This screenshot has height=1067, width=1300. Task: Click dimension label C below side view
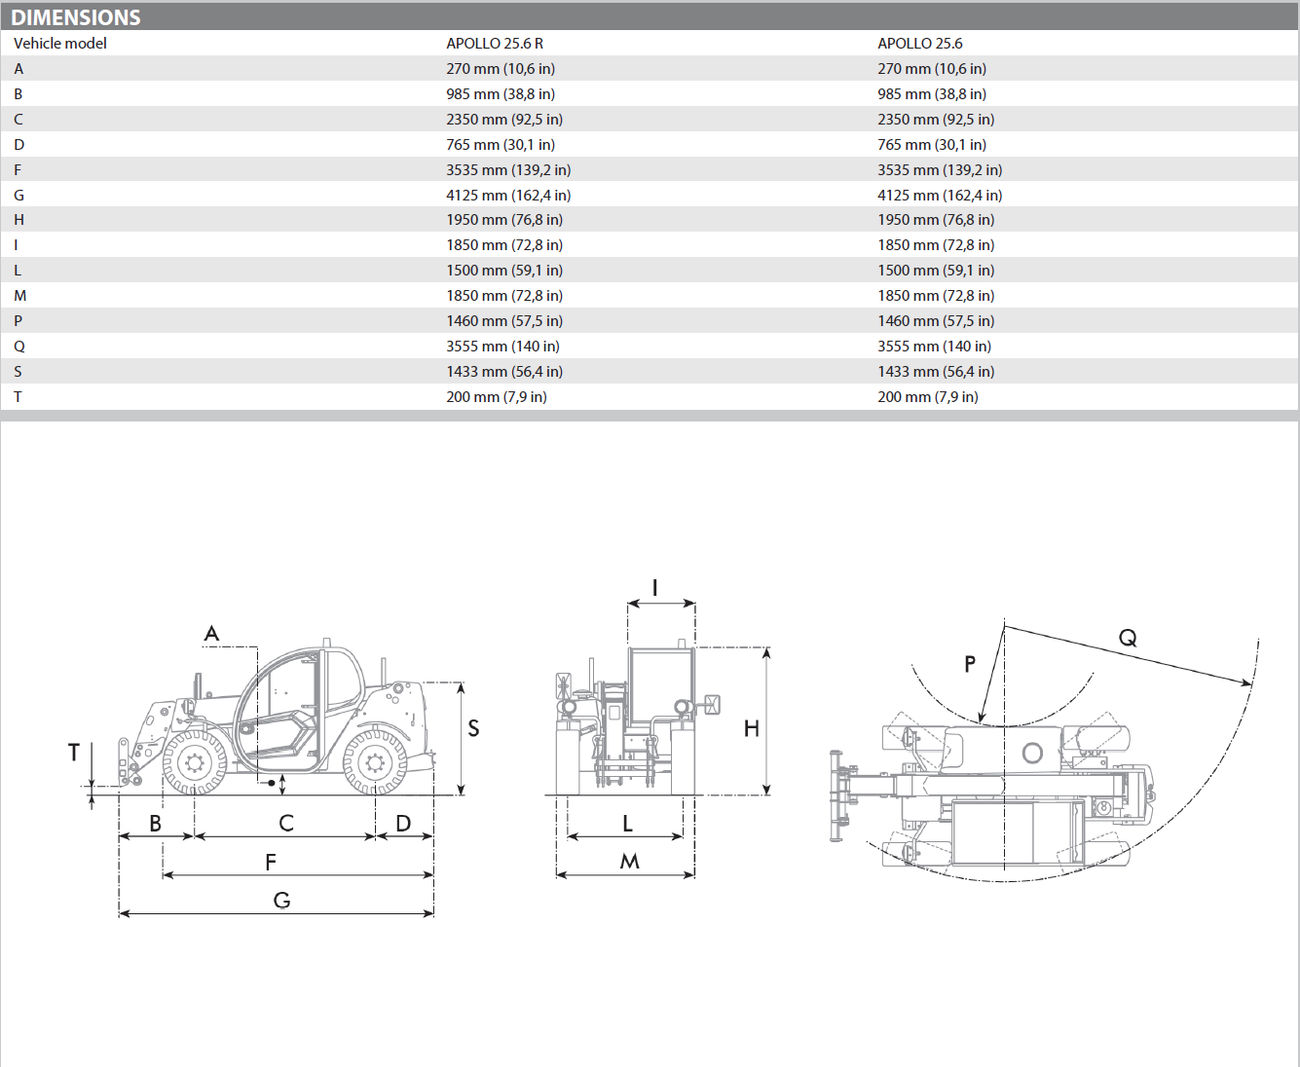[x=286, y=823]
